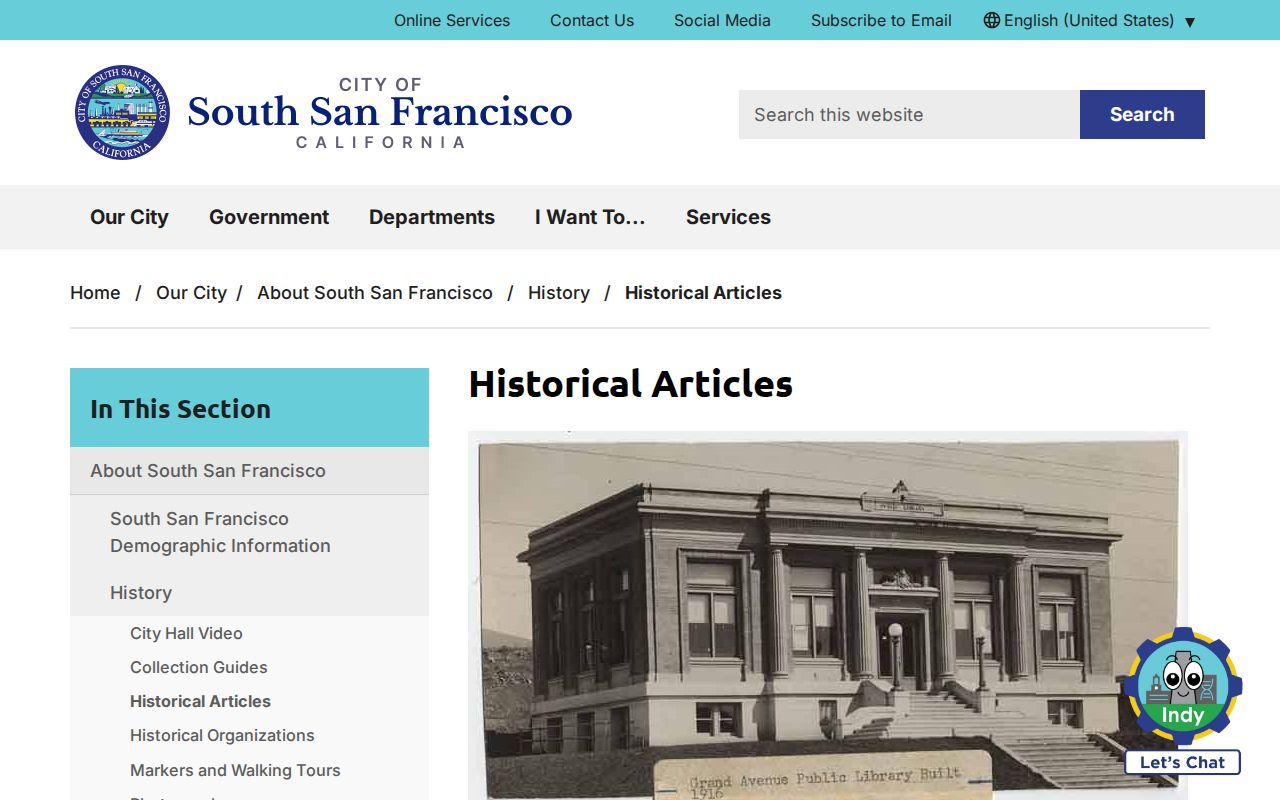1280x800 pixels.
Task: Go to Home breadcrumb
Action: pos(95,293)
